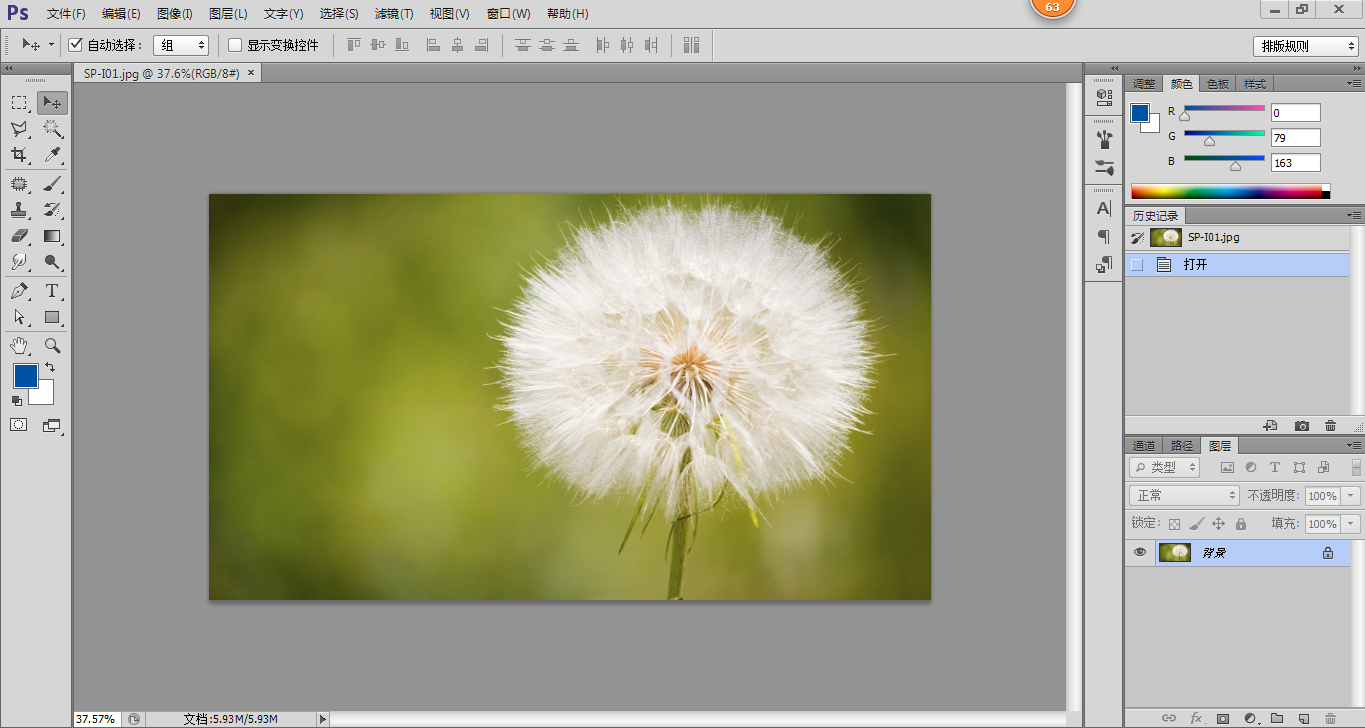Select the Horizontal Type tool
This screenshot has height=728, width=1365.
[x=52, y=291]
